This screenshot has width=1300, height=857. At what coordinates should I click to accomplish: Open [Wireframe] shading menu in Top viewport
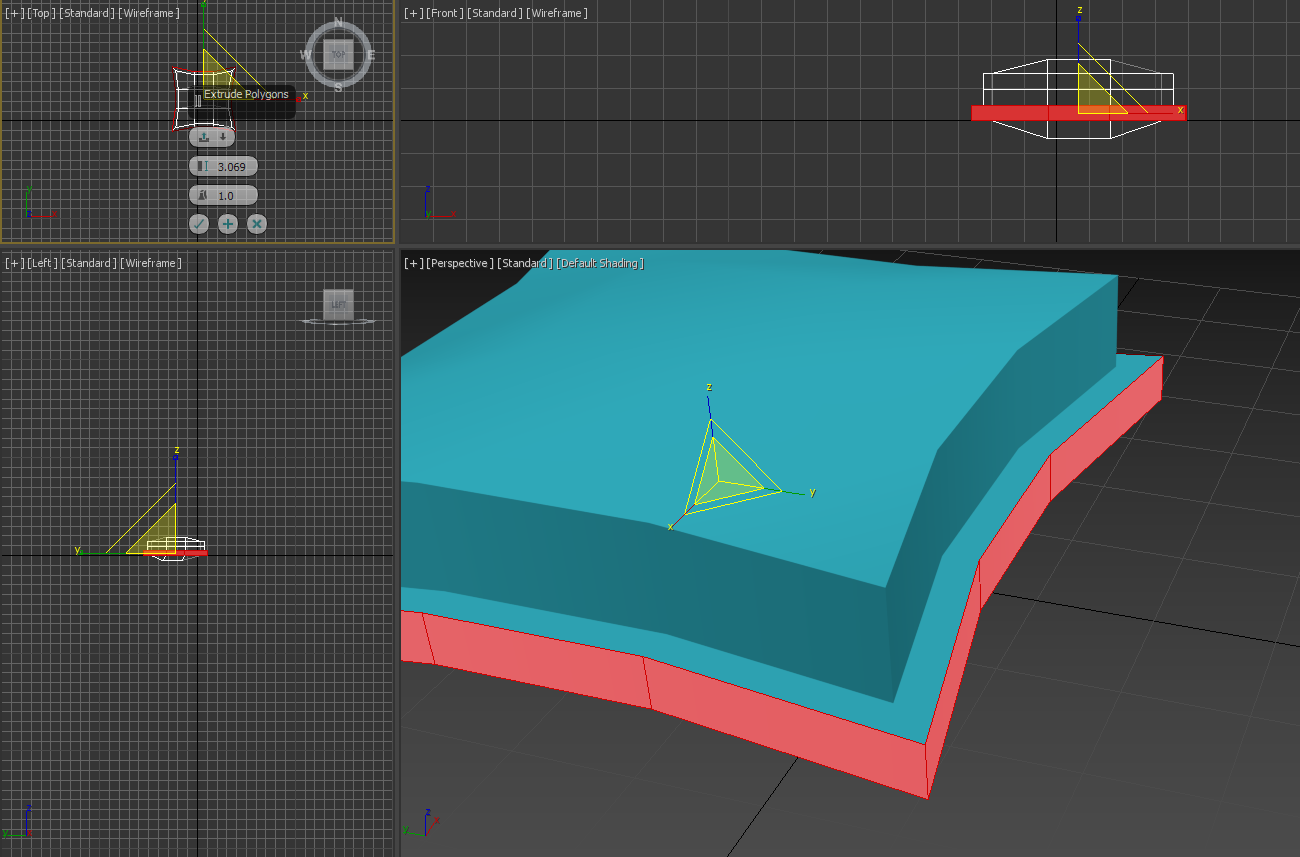(149, 13)
